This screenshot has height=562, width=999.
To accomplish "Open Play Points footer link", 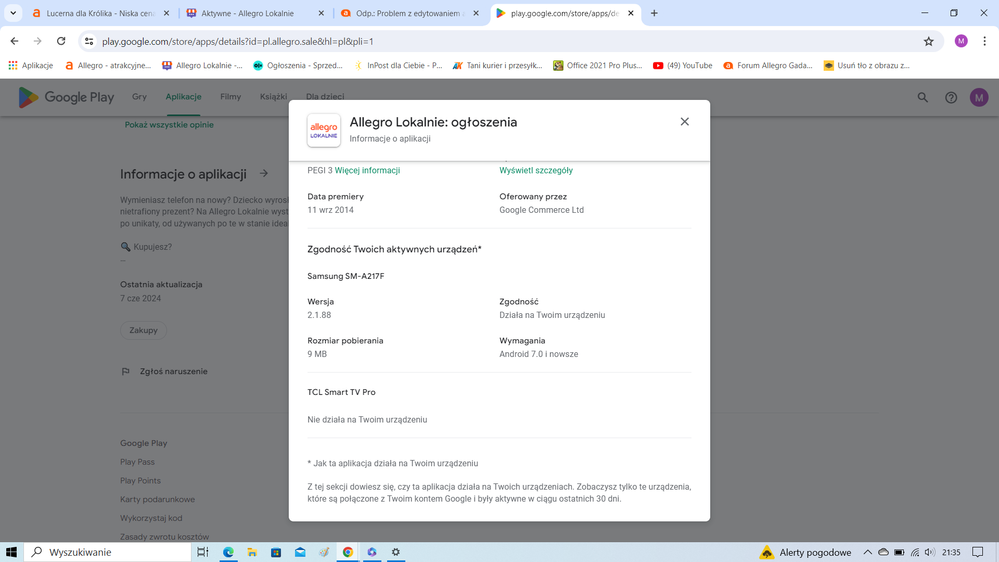I will (x=140, y=480).
